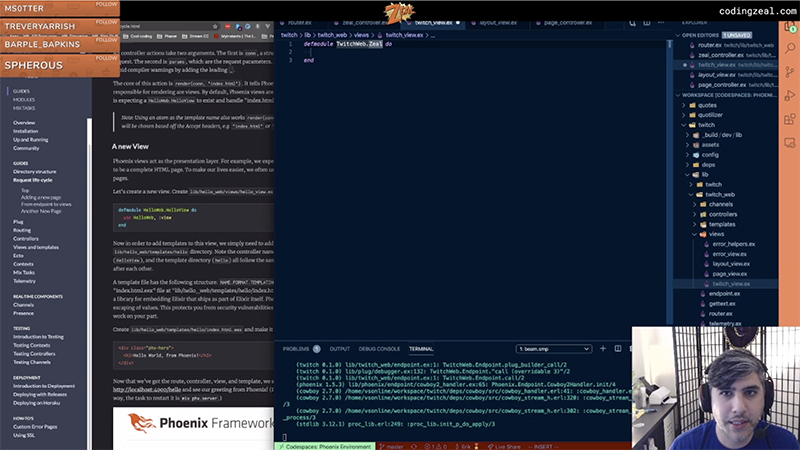Open Deploying on Heroku docs link
Screen dimensions: 800x450
point(36,403)
